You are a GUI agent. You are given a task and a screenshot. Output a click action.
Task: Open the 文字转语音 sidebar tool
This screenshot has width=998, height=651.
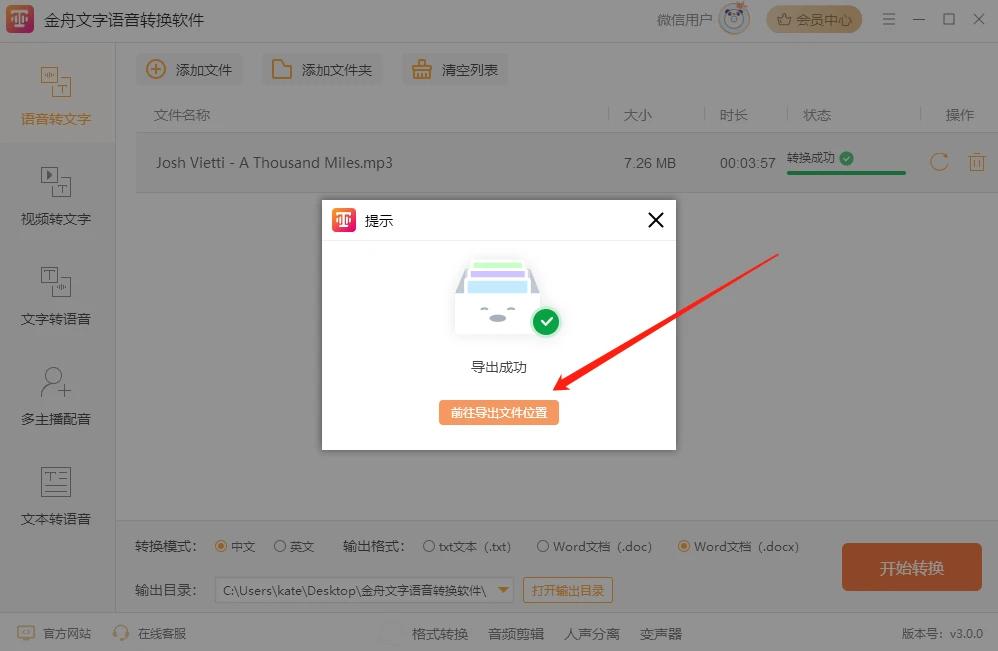[x=56, y=295]
